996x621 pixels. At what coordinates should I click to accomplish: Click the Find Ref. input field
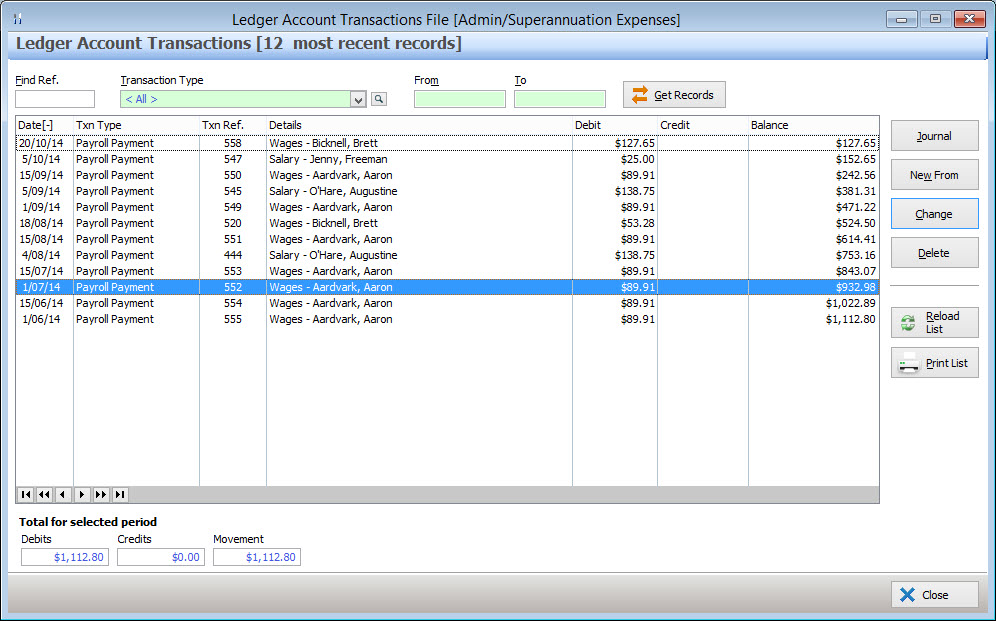pos(55,99)
